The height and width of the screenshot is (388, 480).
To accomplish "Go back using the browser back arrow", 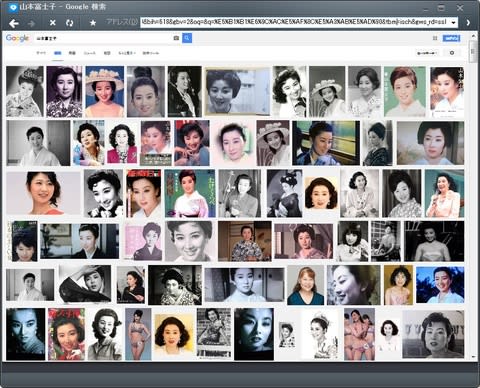I will click(14, 23).
